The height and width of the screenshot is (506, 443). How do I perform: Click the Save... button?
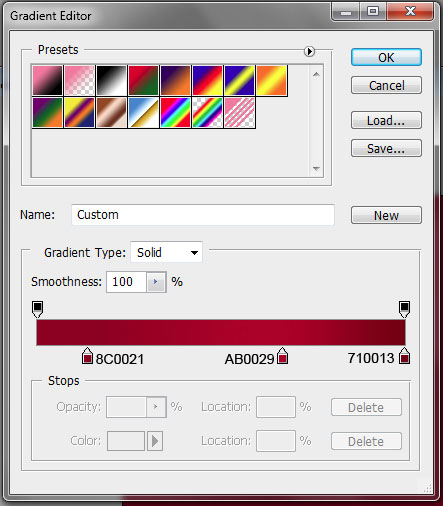[x=386, y=148]
